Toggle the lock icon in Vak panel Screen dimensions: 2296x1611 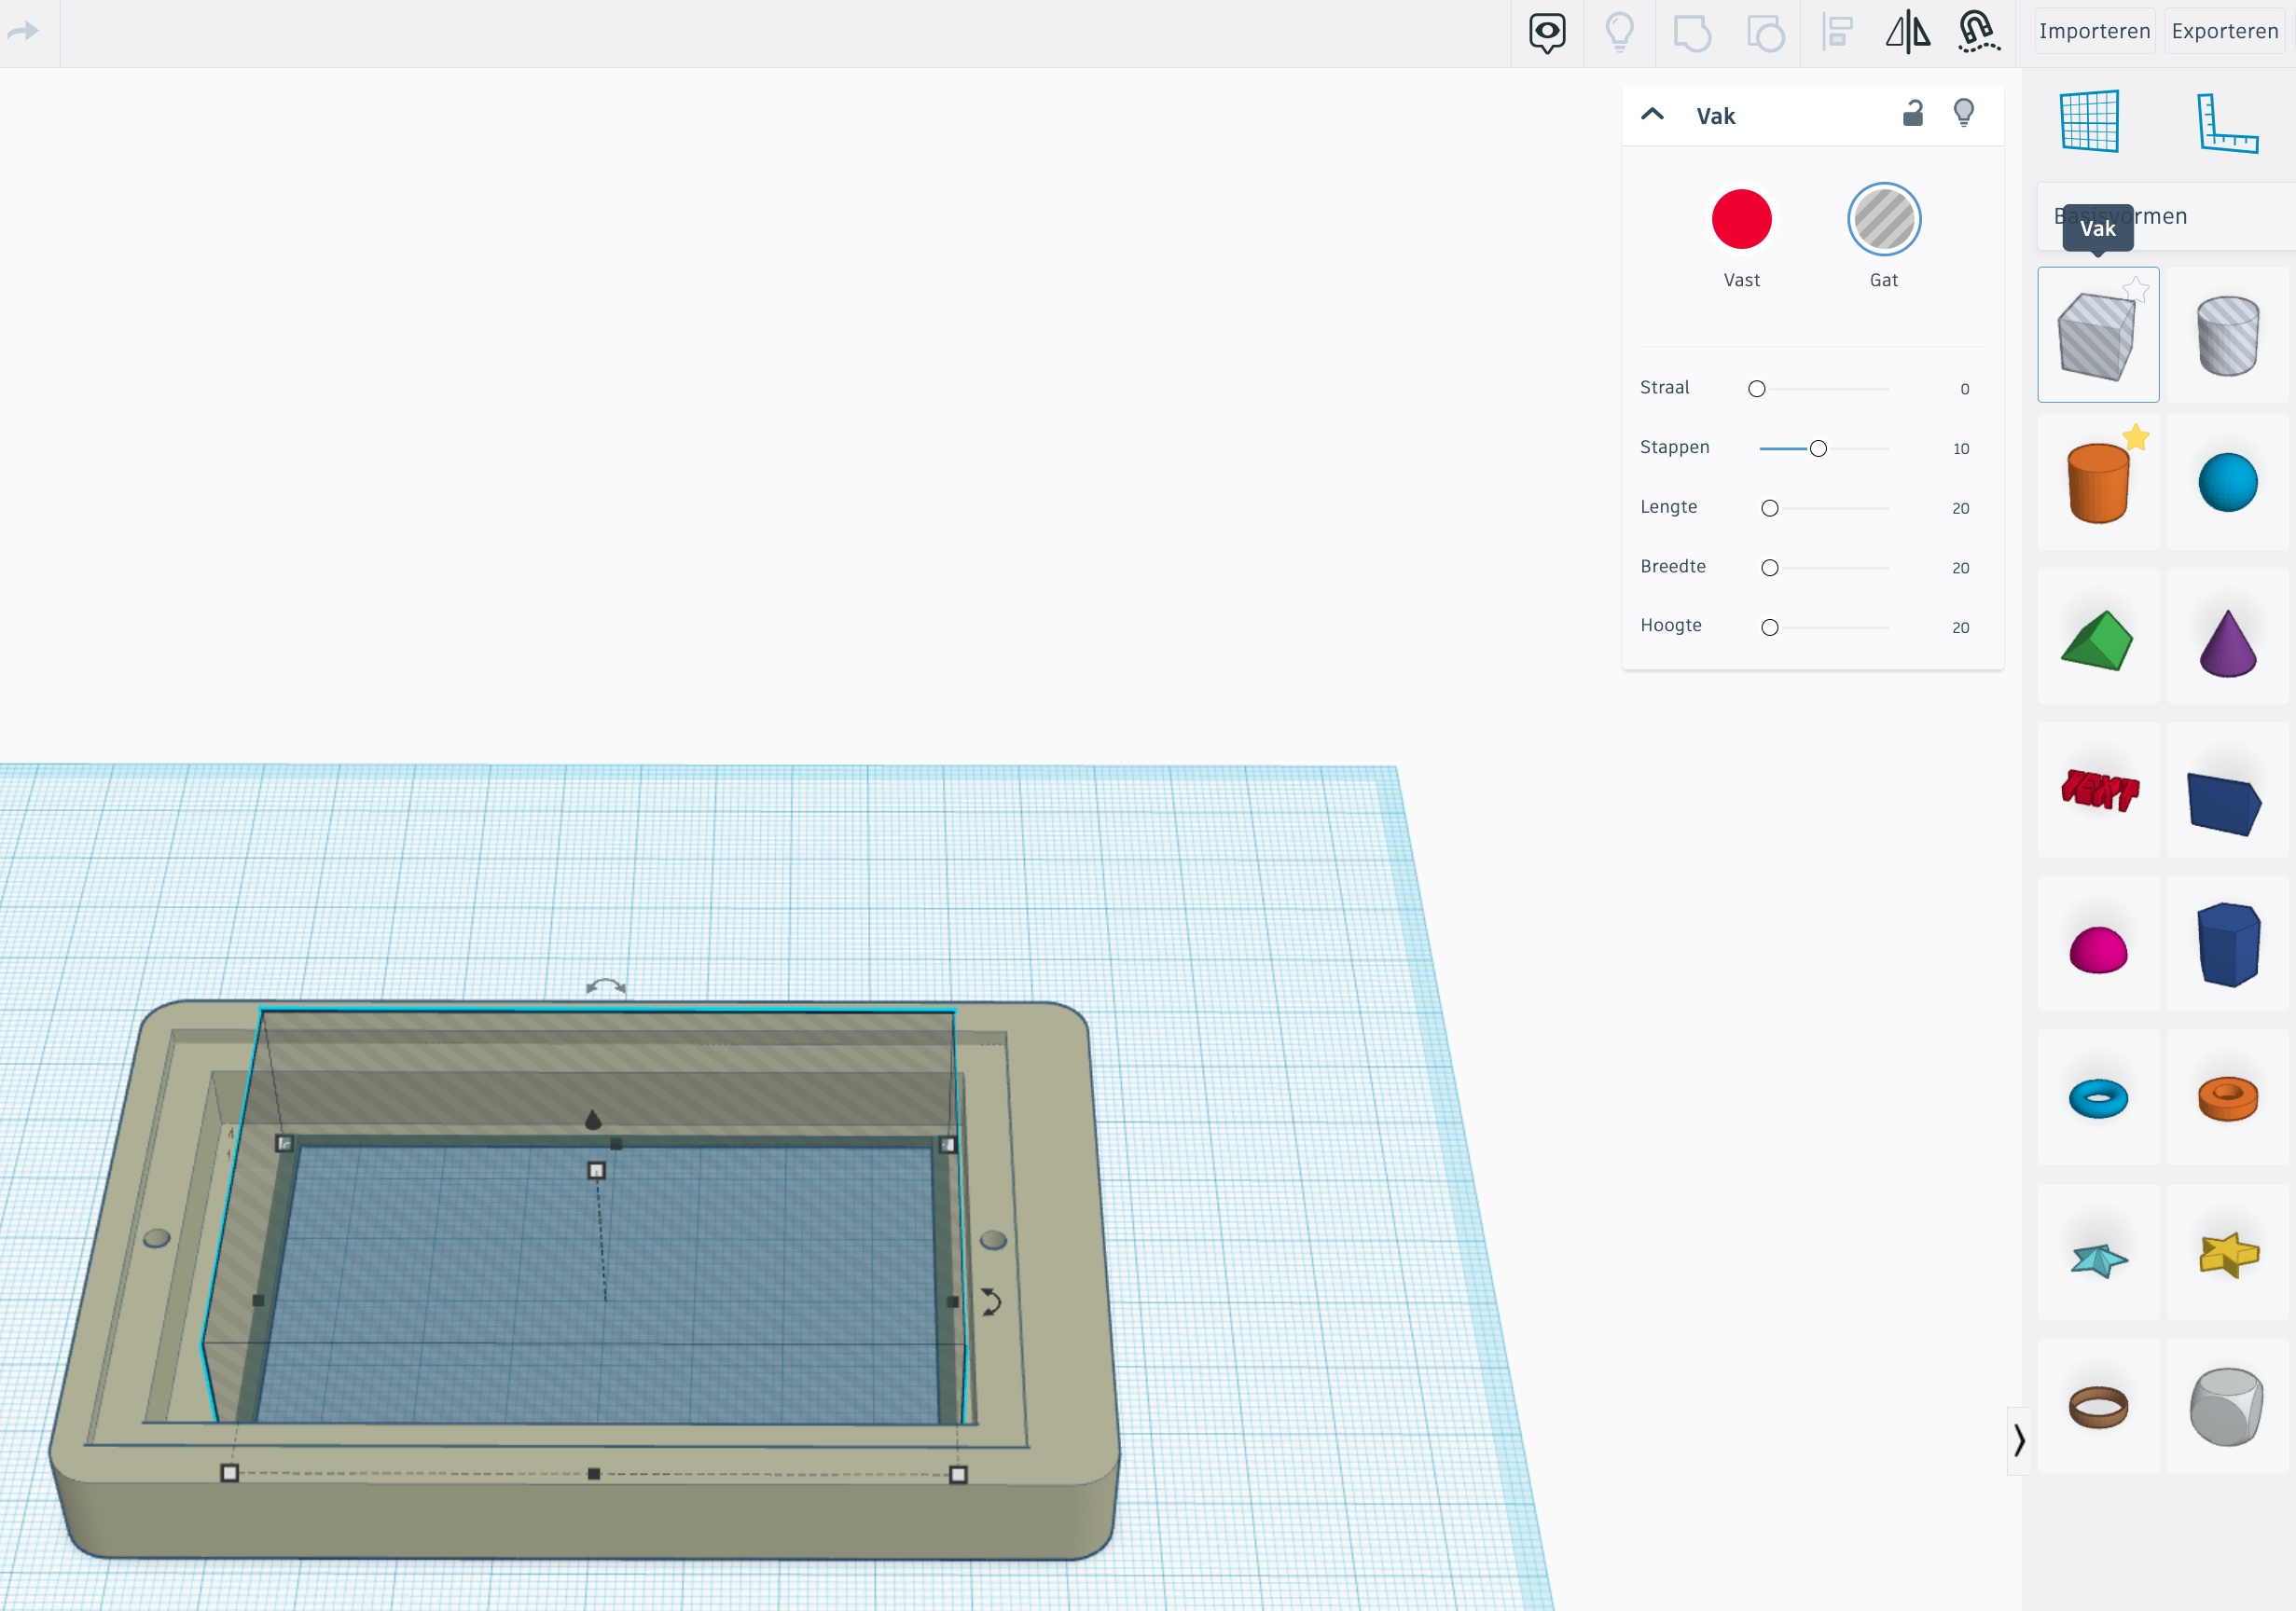coord(1912,113)
